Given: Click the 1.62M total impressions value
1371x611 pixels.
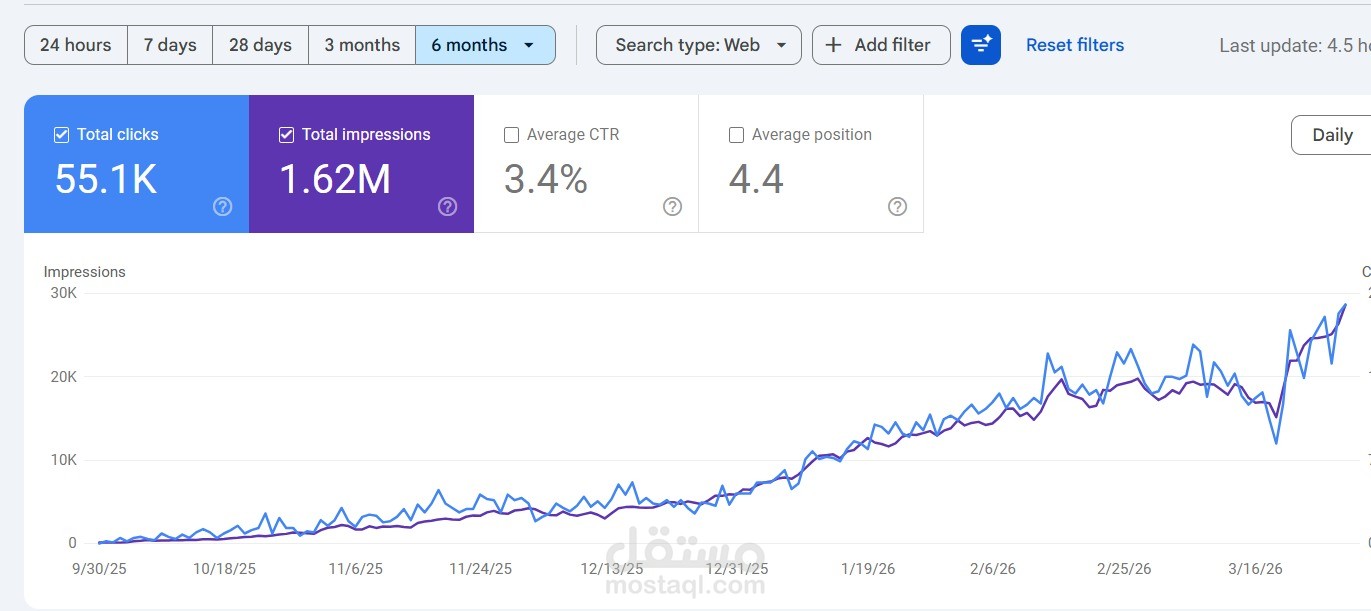Looking at the screenshot, I should [335, 179].
